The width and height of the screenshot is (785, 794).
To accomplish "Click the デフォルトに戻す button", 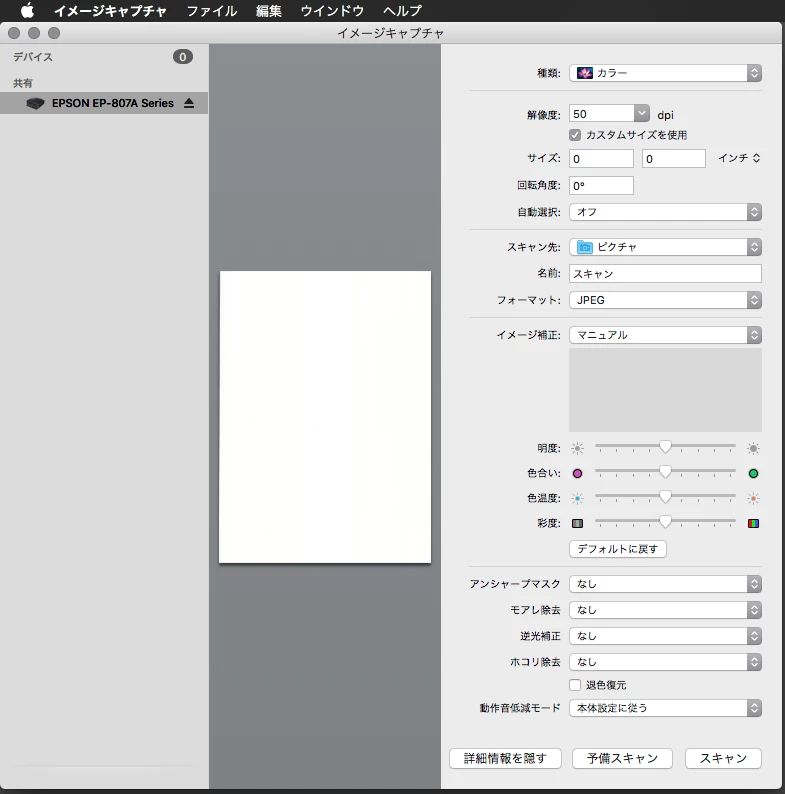I will point(617,549).
